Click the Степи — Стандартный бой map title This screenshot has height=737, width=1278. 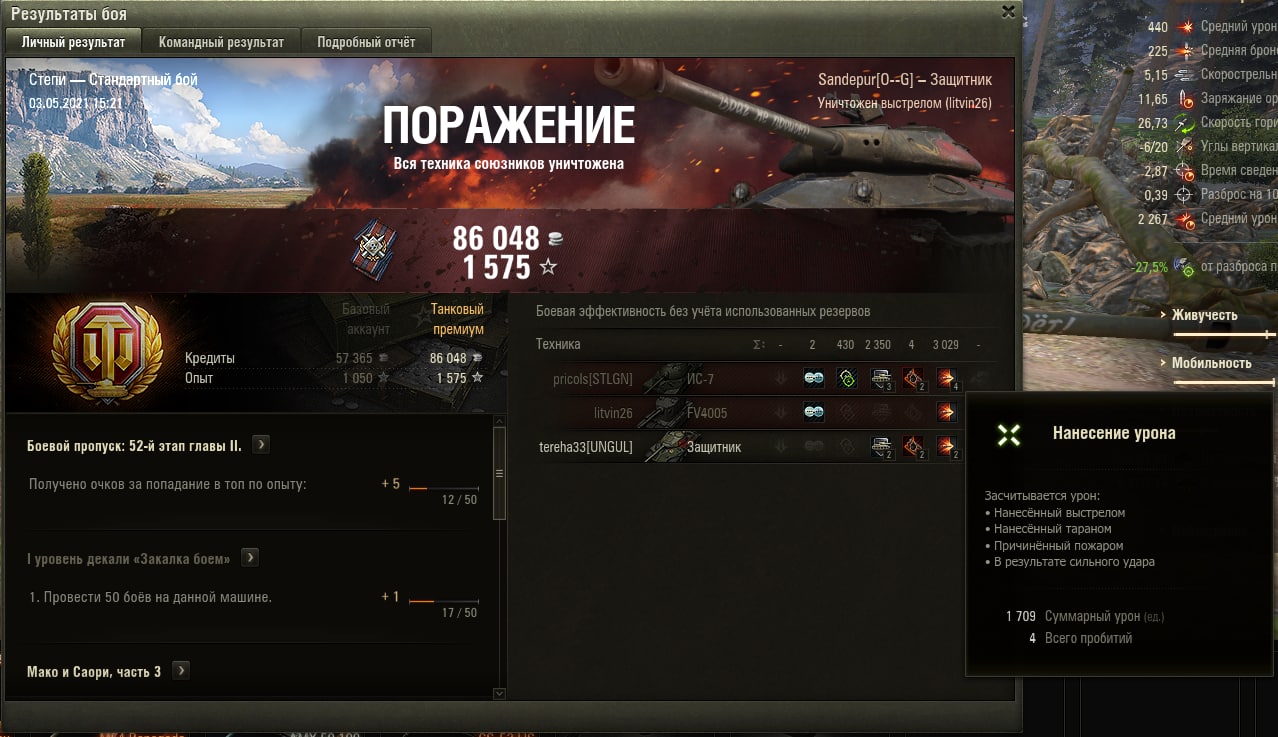(113, 80)
